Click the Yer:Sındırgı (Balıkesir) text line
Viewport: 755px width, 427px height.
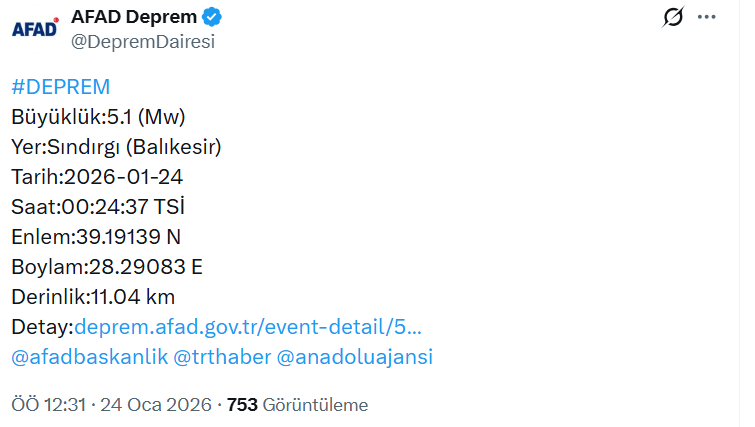tap(115, 147)
